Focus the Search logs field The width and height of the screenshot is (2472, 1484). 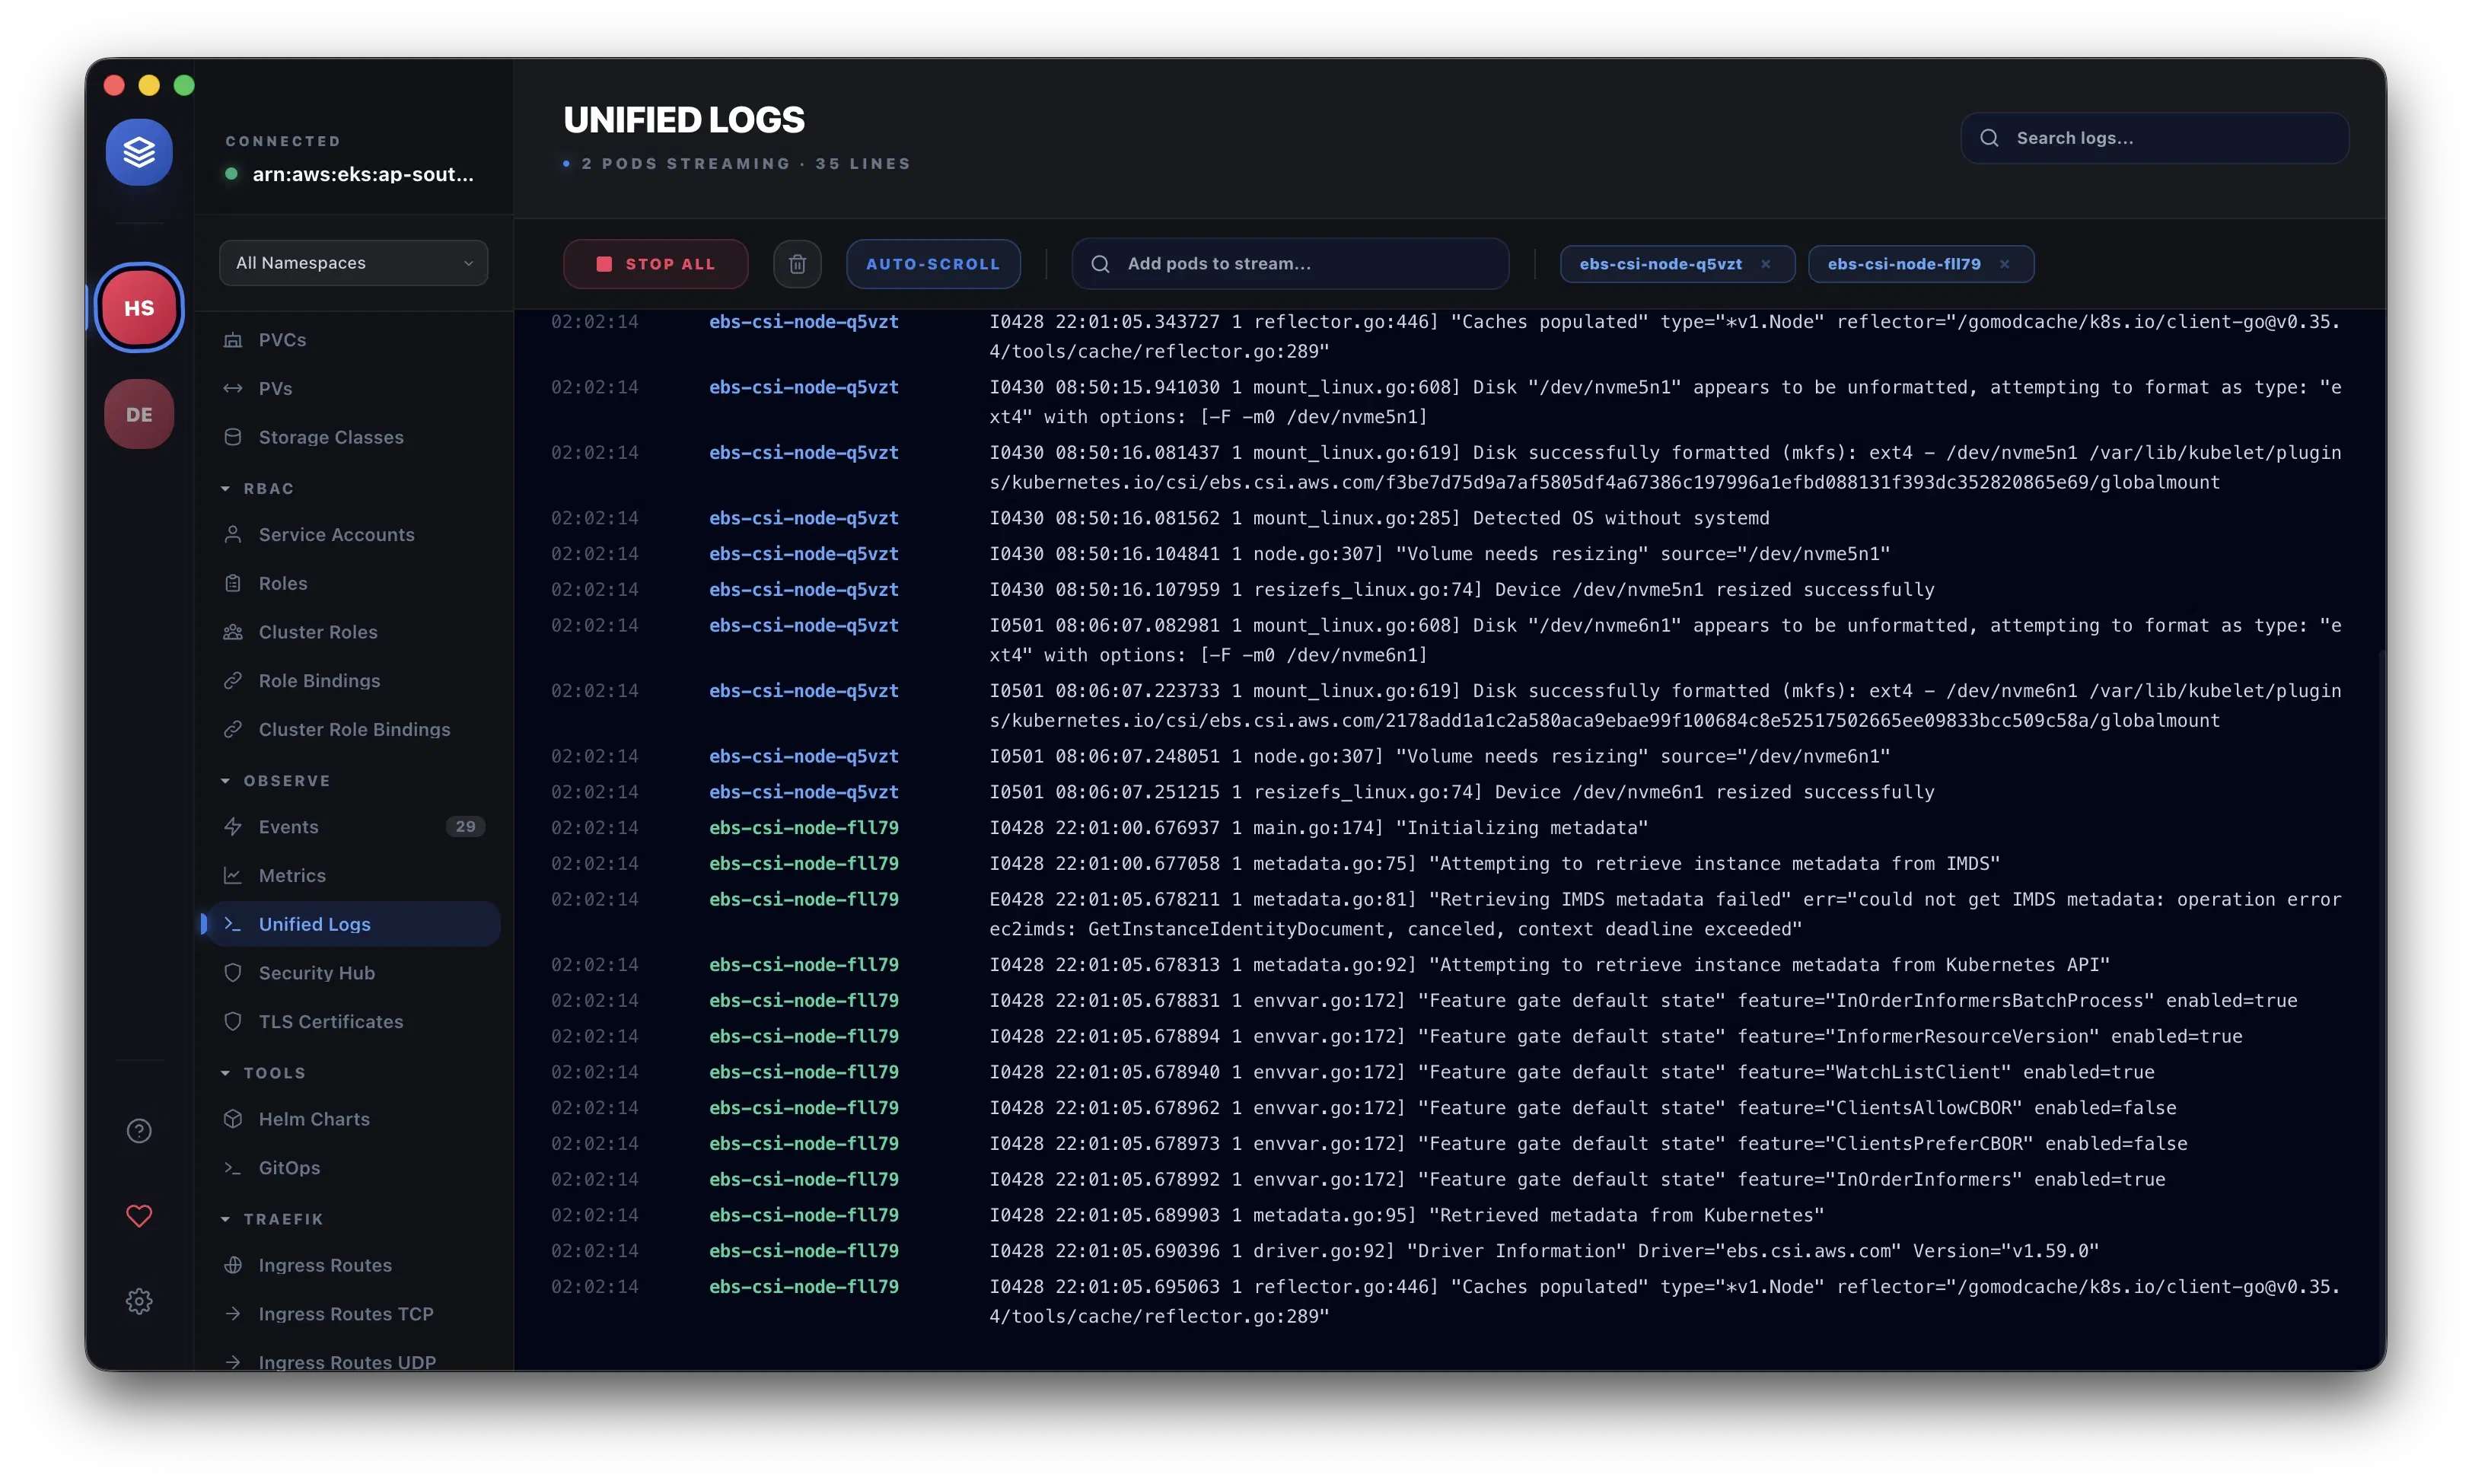pyautogui.click(x=2154, y=138)
